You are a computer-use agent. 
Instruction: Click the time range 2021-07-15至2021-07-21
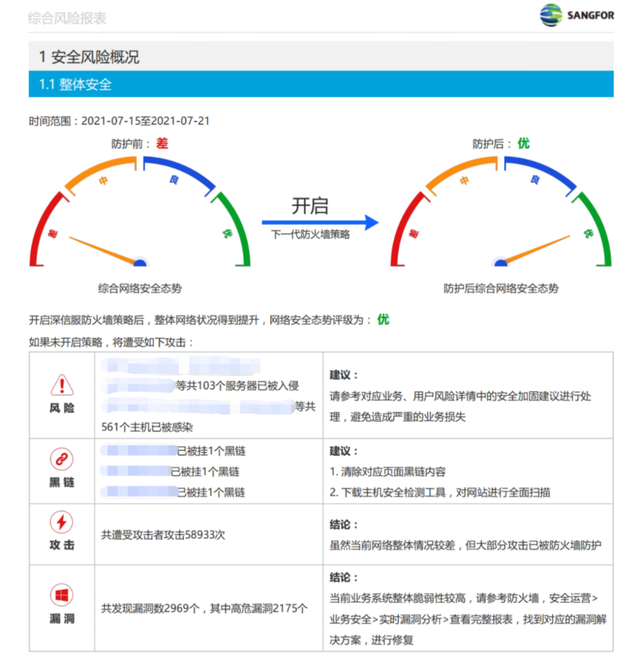tap(145, 121)
